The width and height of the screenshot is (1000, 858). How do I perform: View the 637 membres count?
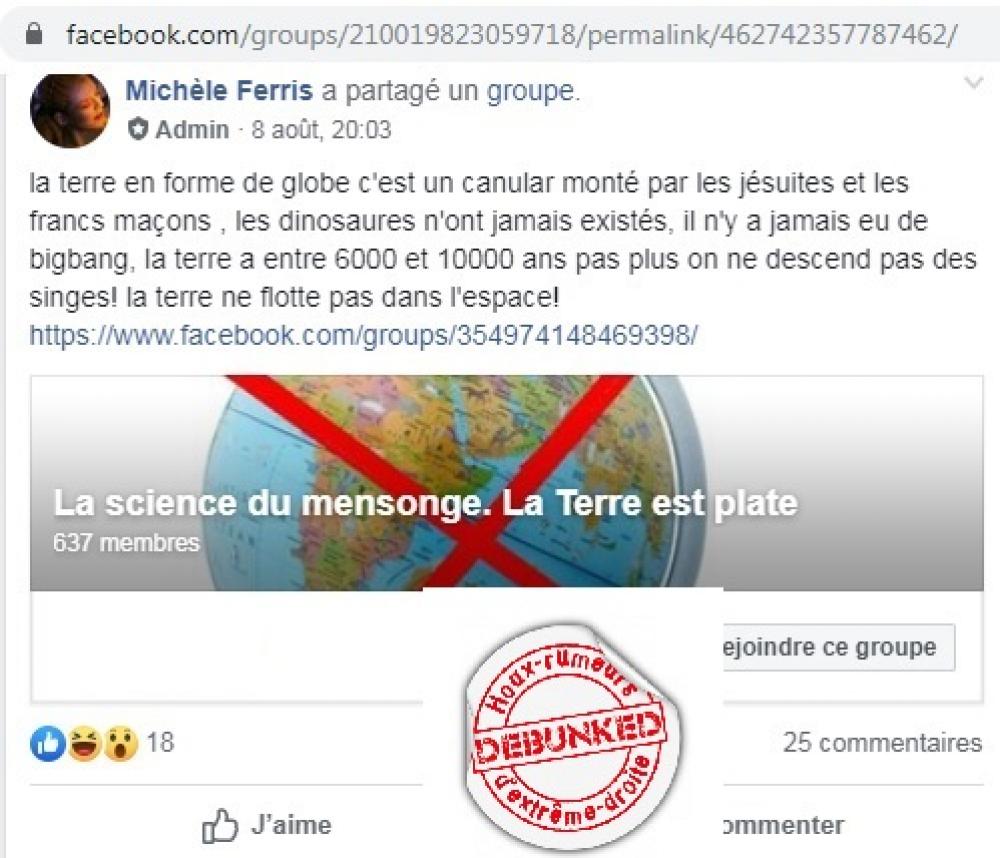(126, 543)
